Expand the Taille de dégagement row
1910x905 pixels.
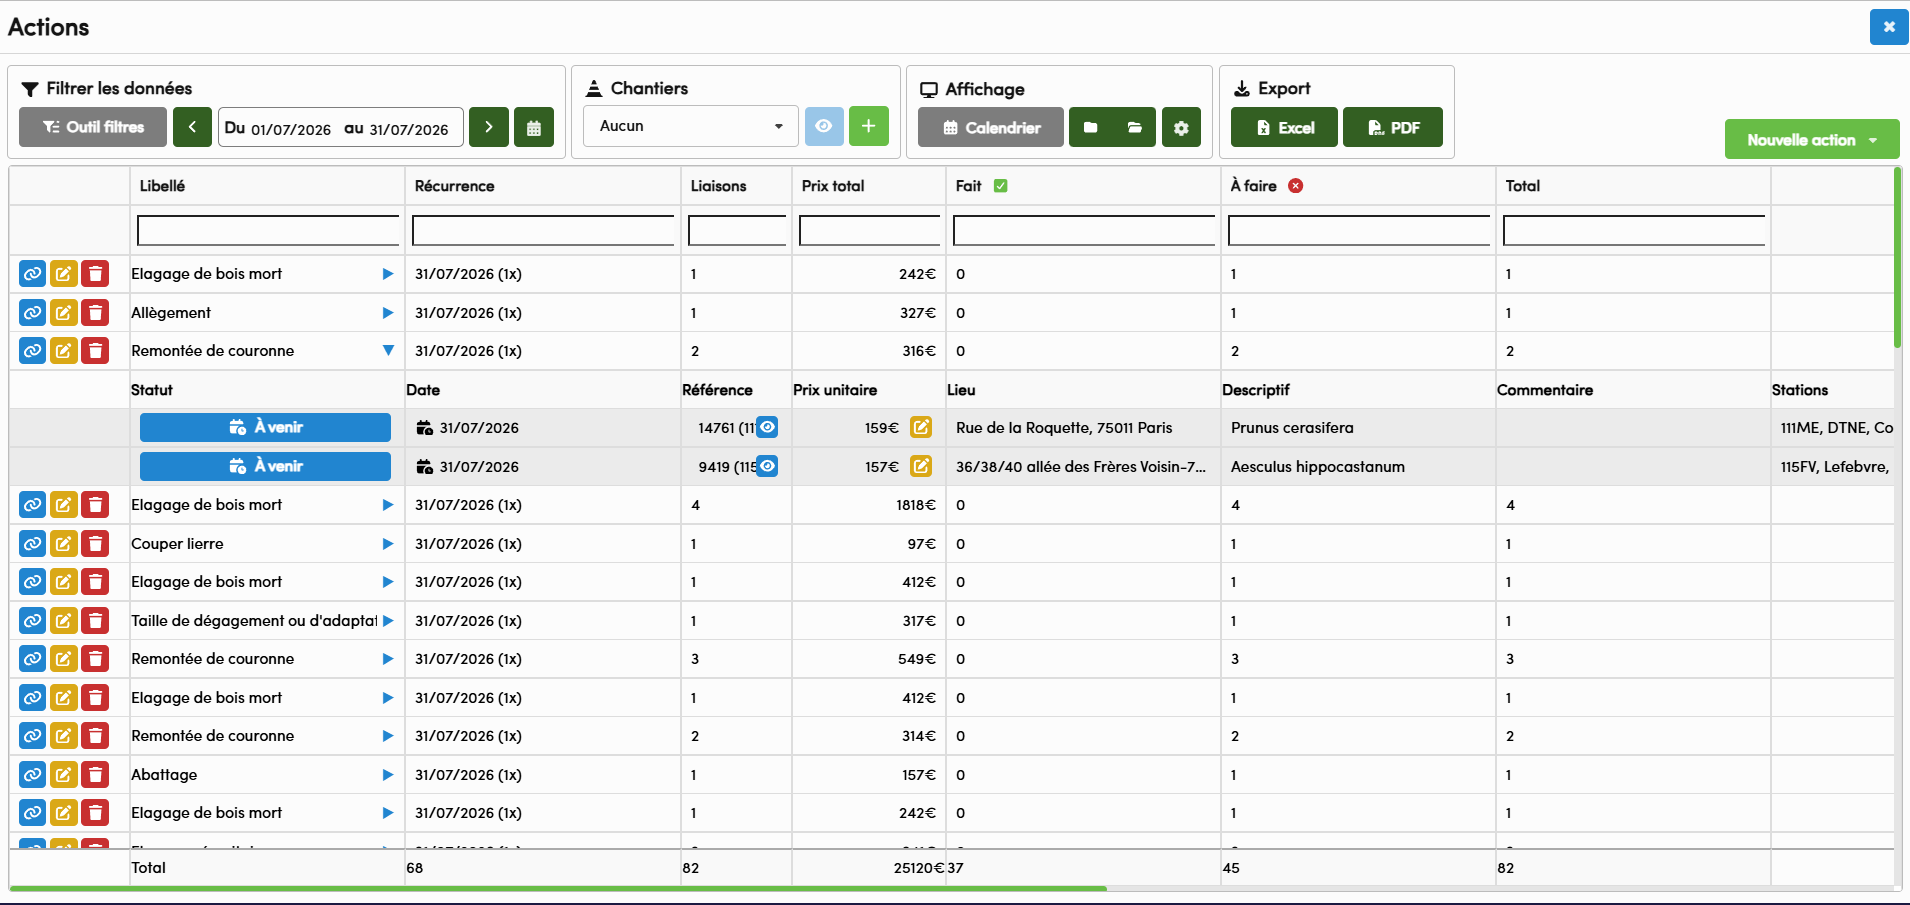point(388,621)
